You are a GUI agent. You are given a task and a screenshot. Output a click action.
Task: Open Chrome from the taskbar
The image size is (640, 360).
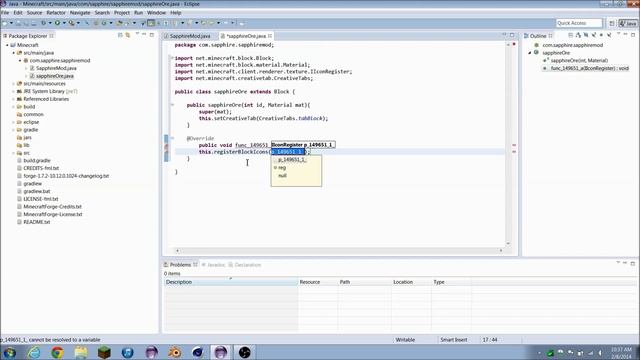pos(57,352)
